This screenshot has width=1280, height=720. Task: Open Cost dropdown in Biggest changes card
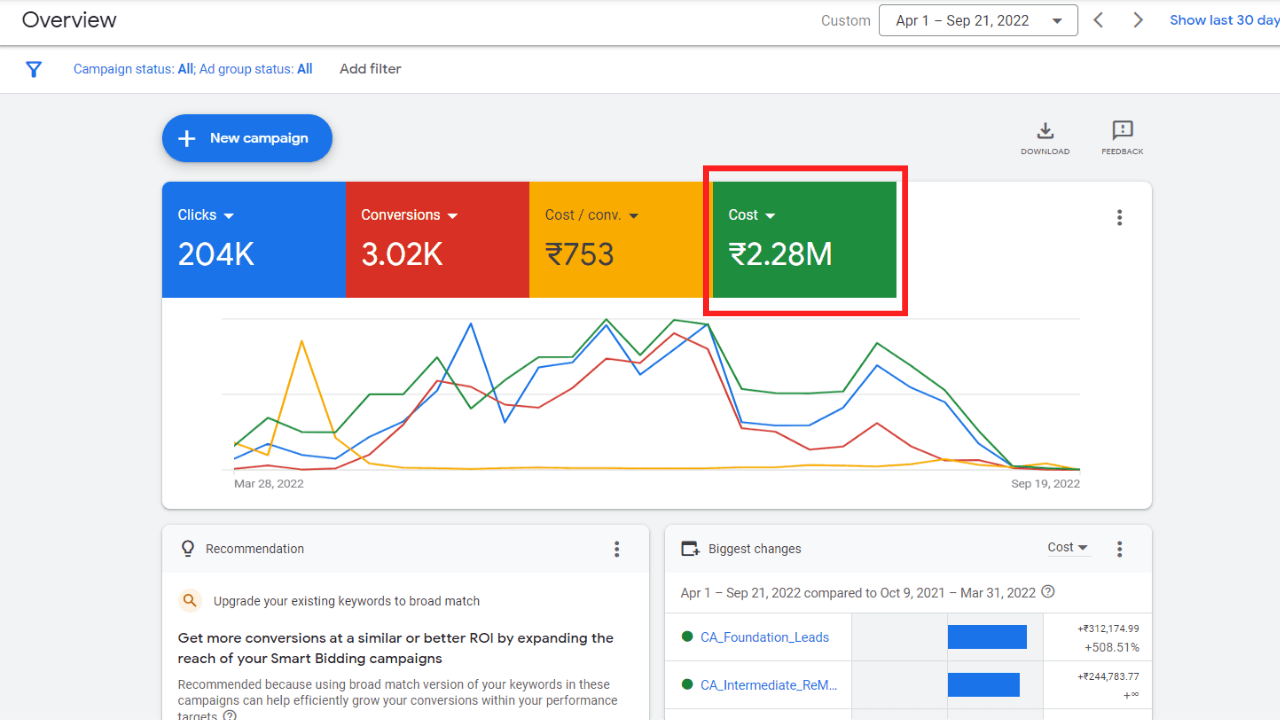pyautogui.click(x=1068, y=547)
